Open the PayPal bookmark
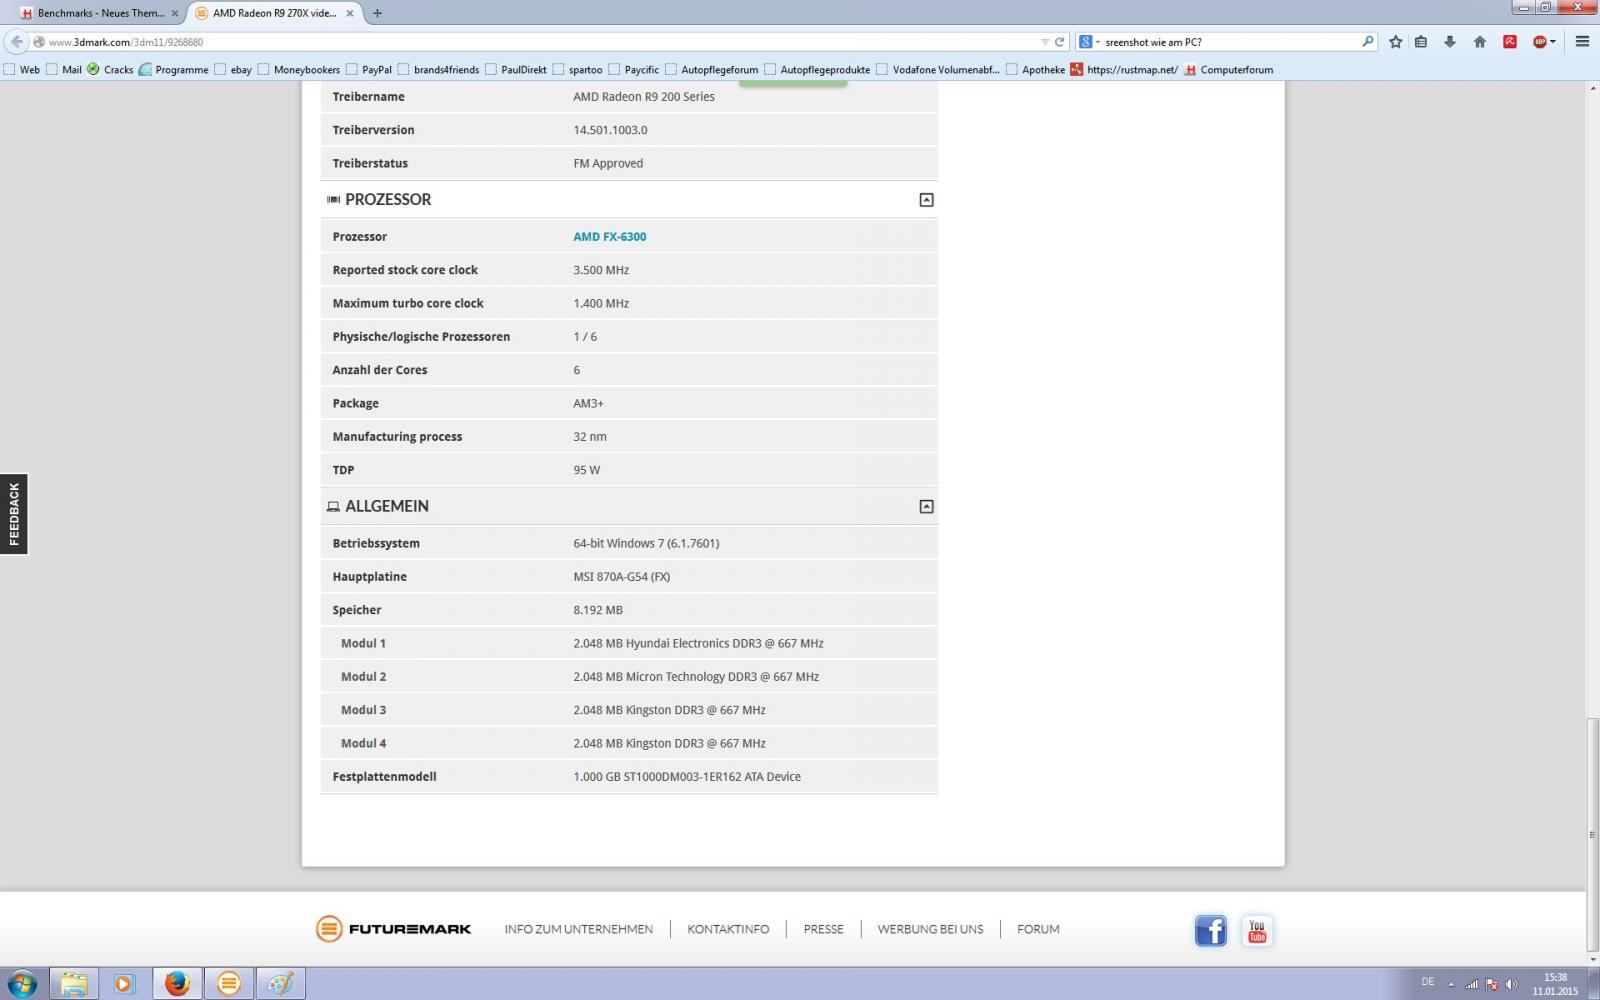Image resolution: width=1600 pixels, height=1000 pixels. [x=369, y=70]
